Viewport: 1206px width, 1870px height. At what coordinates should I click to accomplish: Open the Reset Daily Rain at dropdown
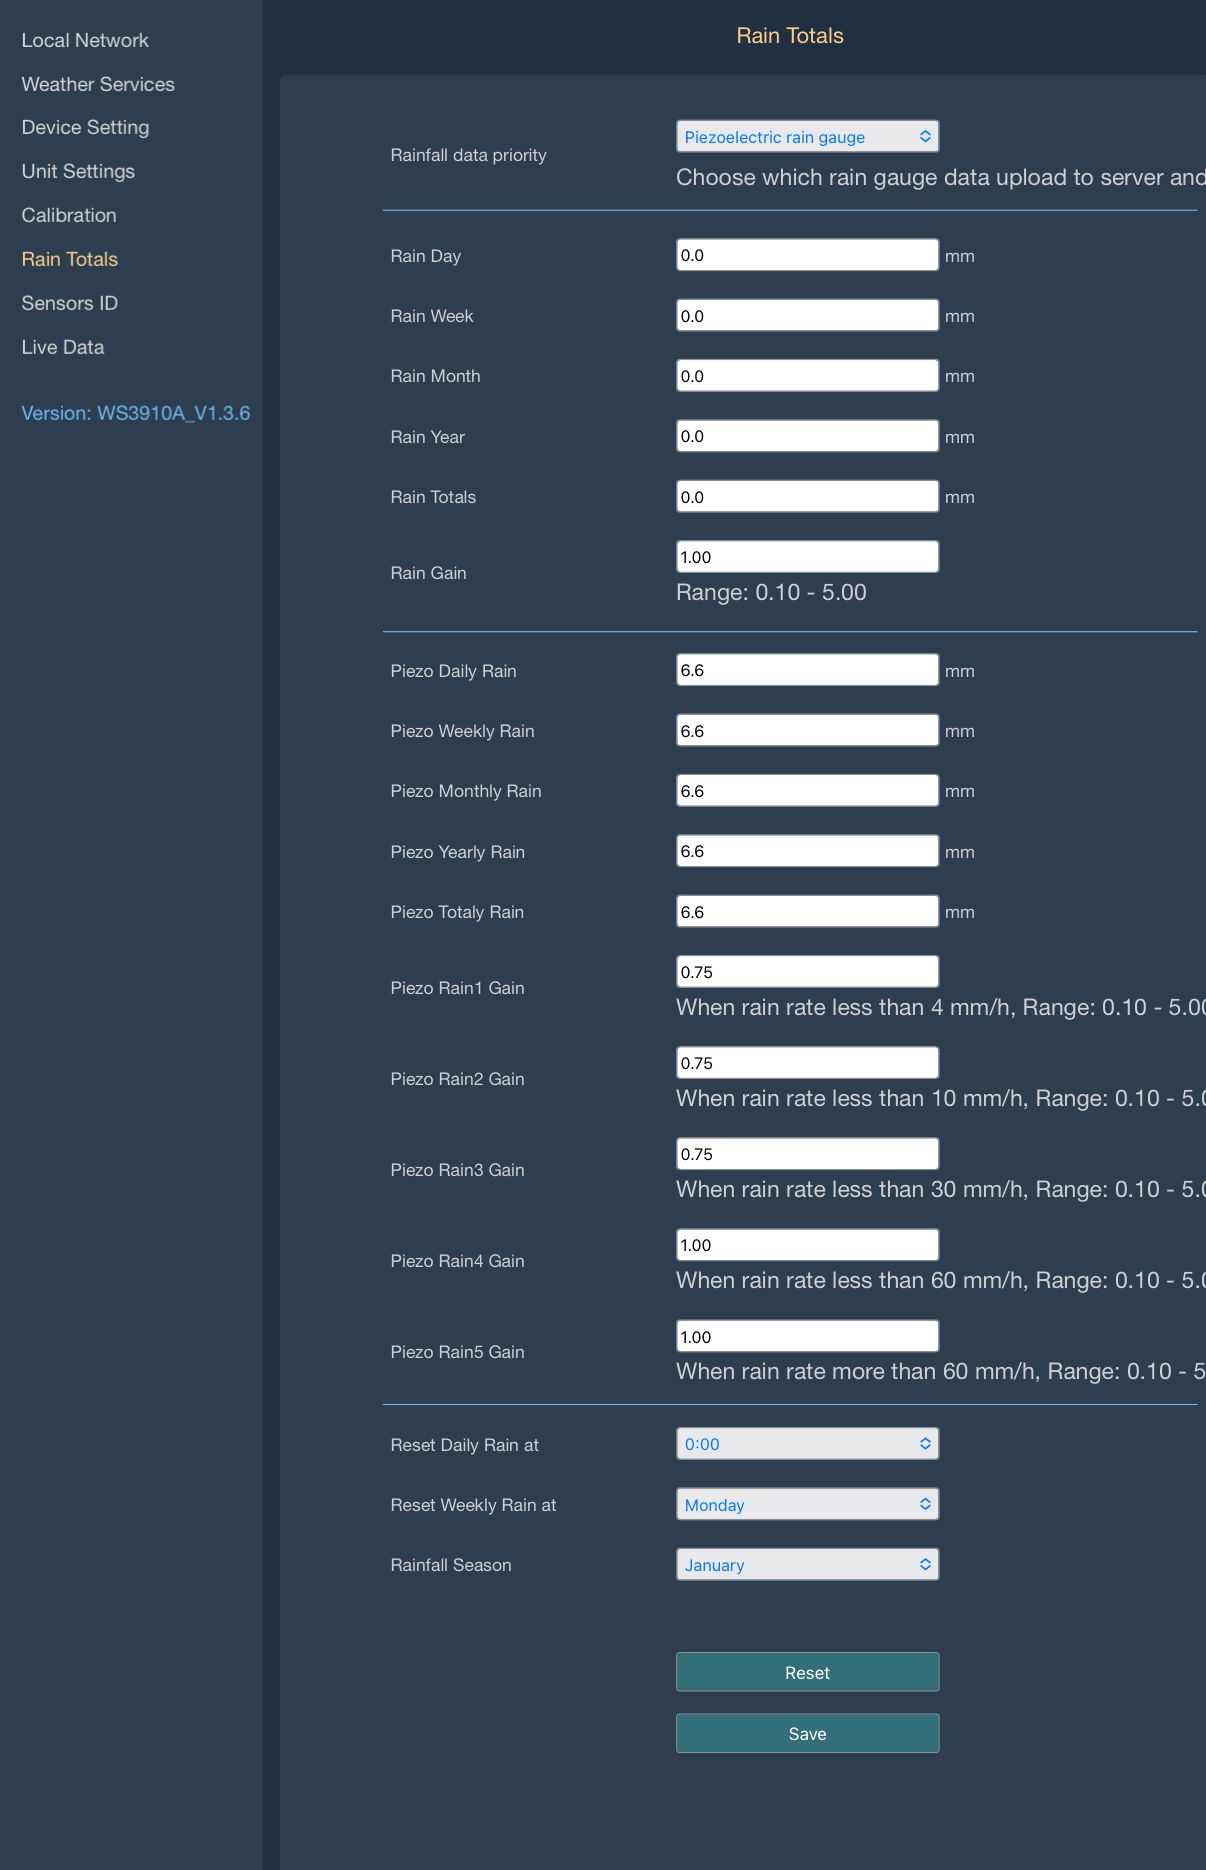point(807,1443)
